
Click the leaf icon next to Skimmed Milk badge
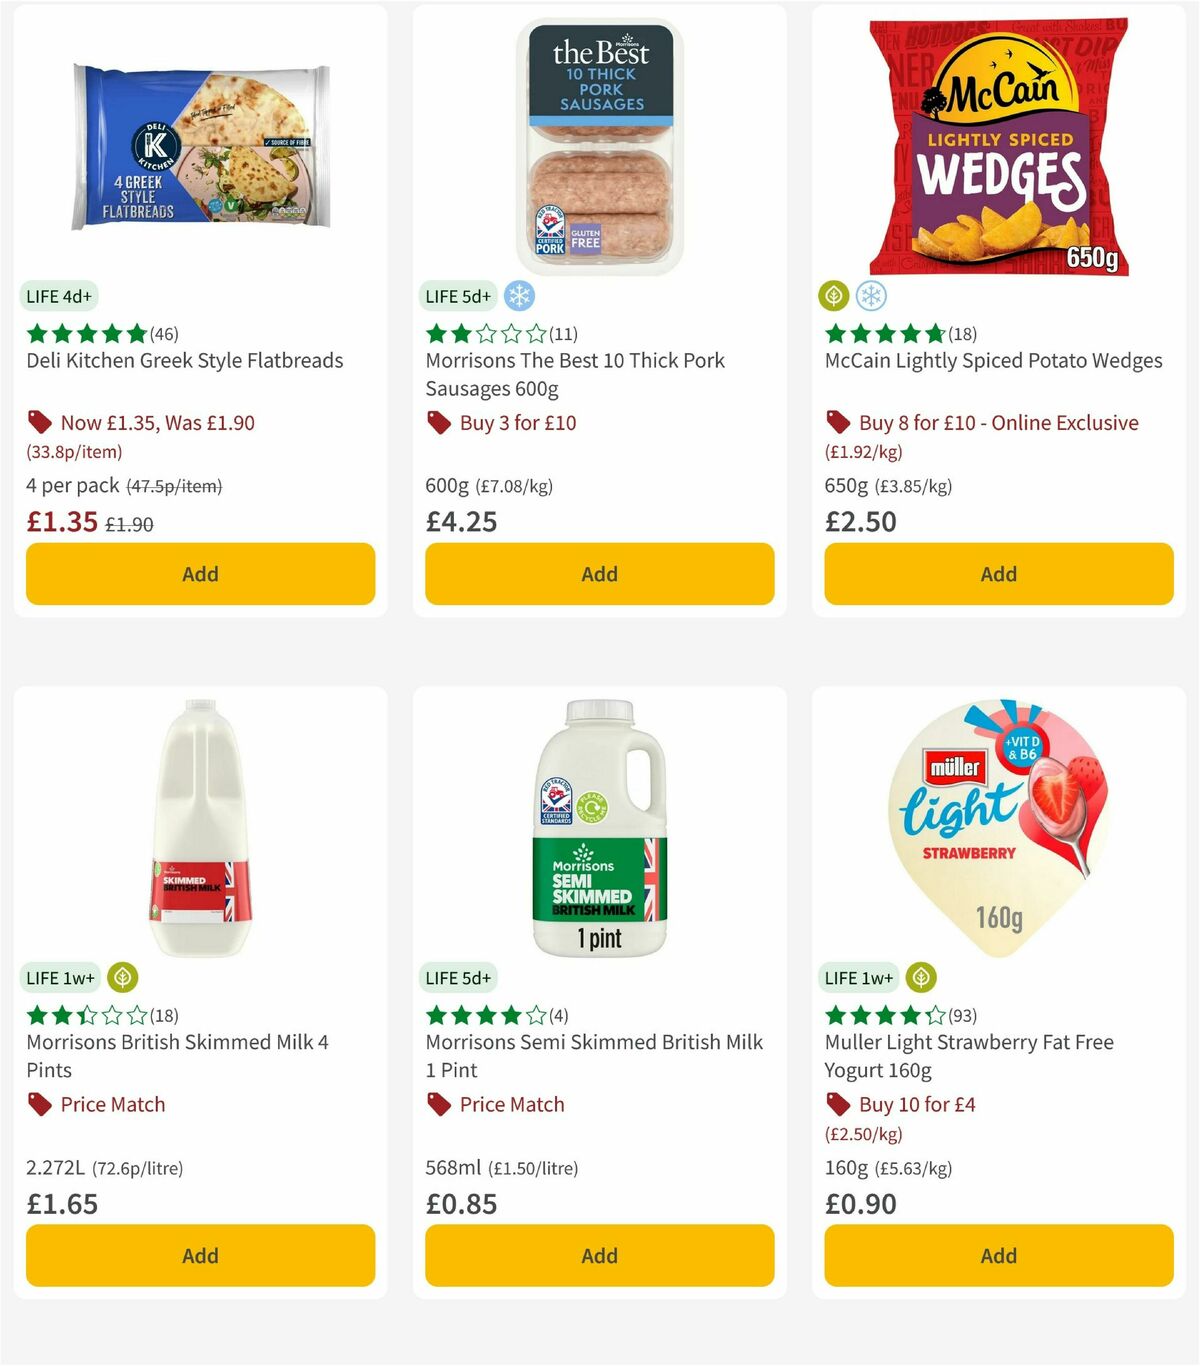[x=122, y=978]
